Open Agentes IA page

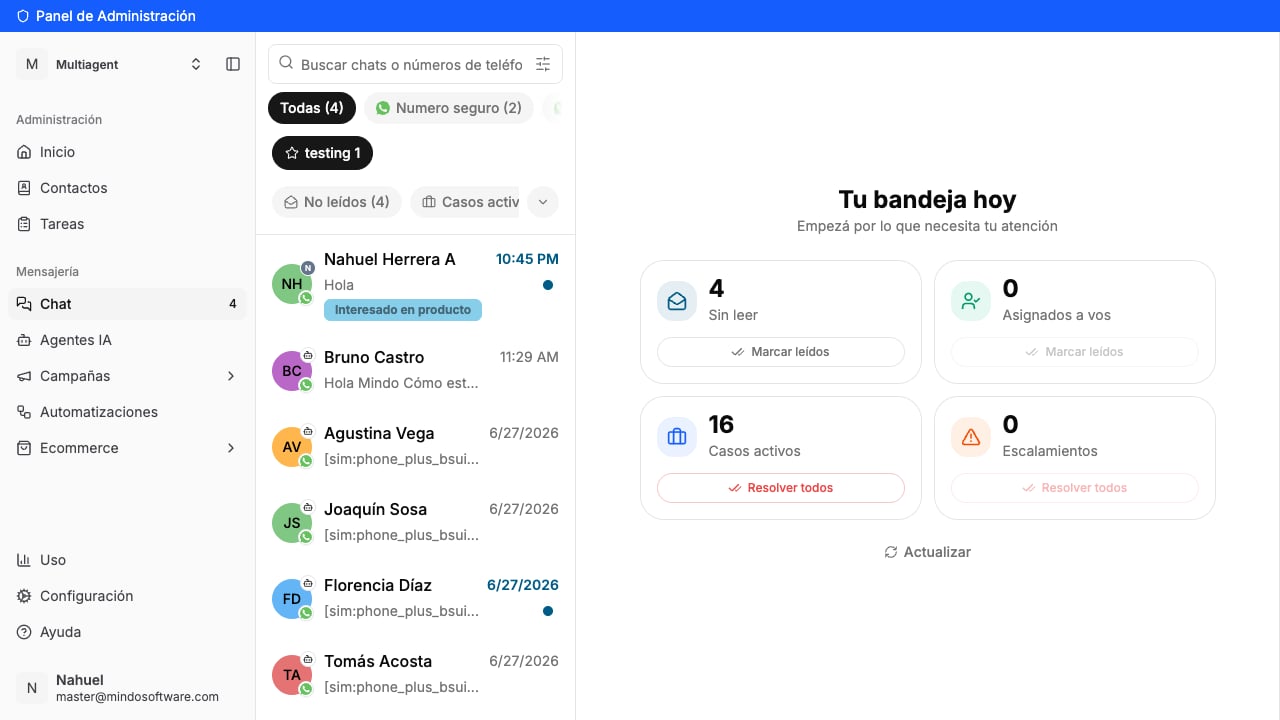point(127,340)
